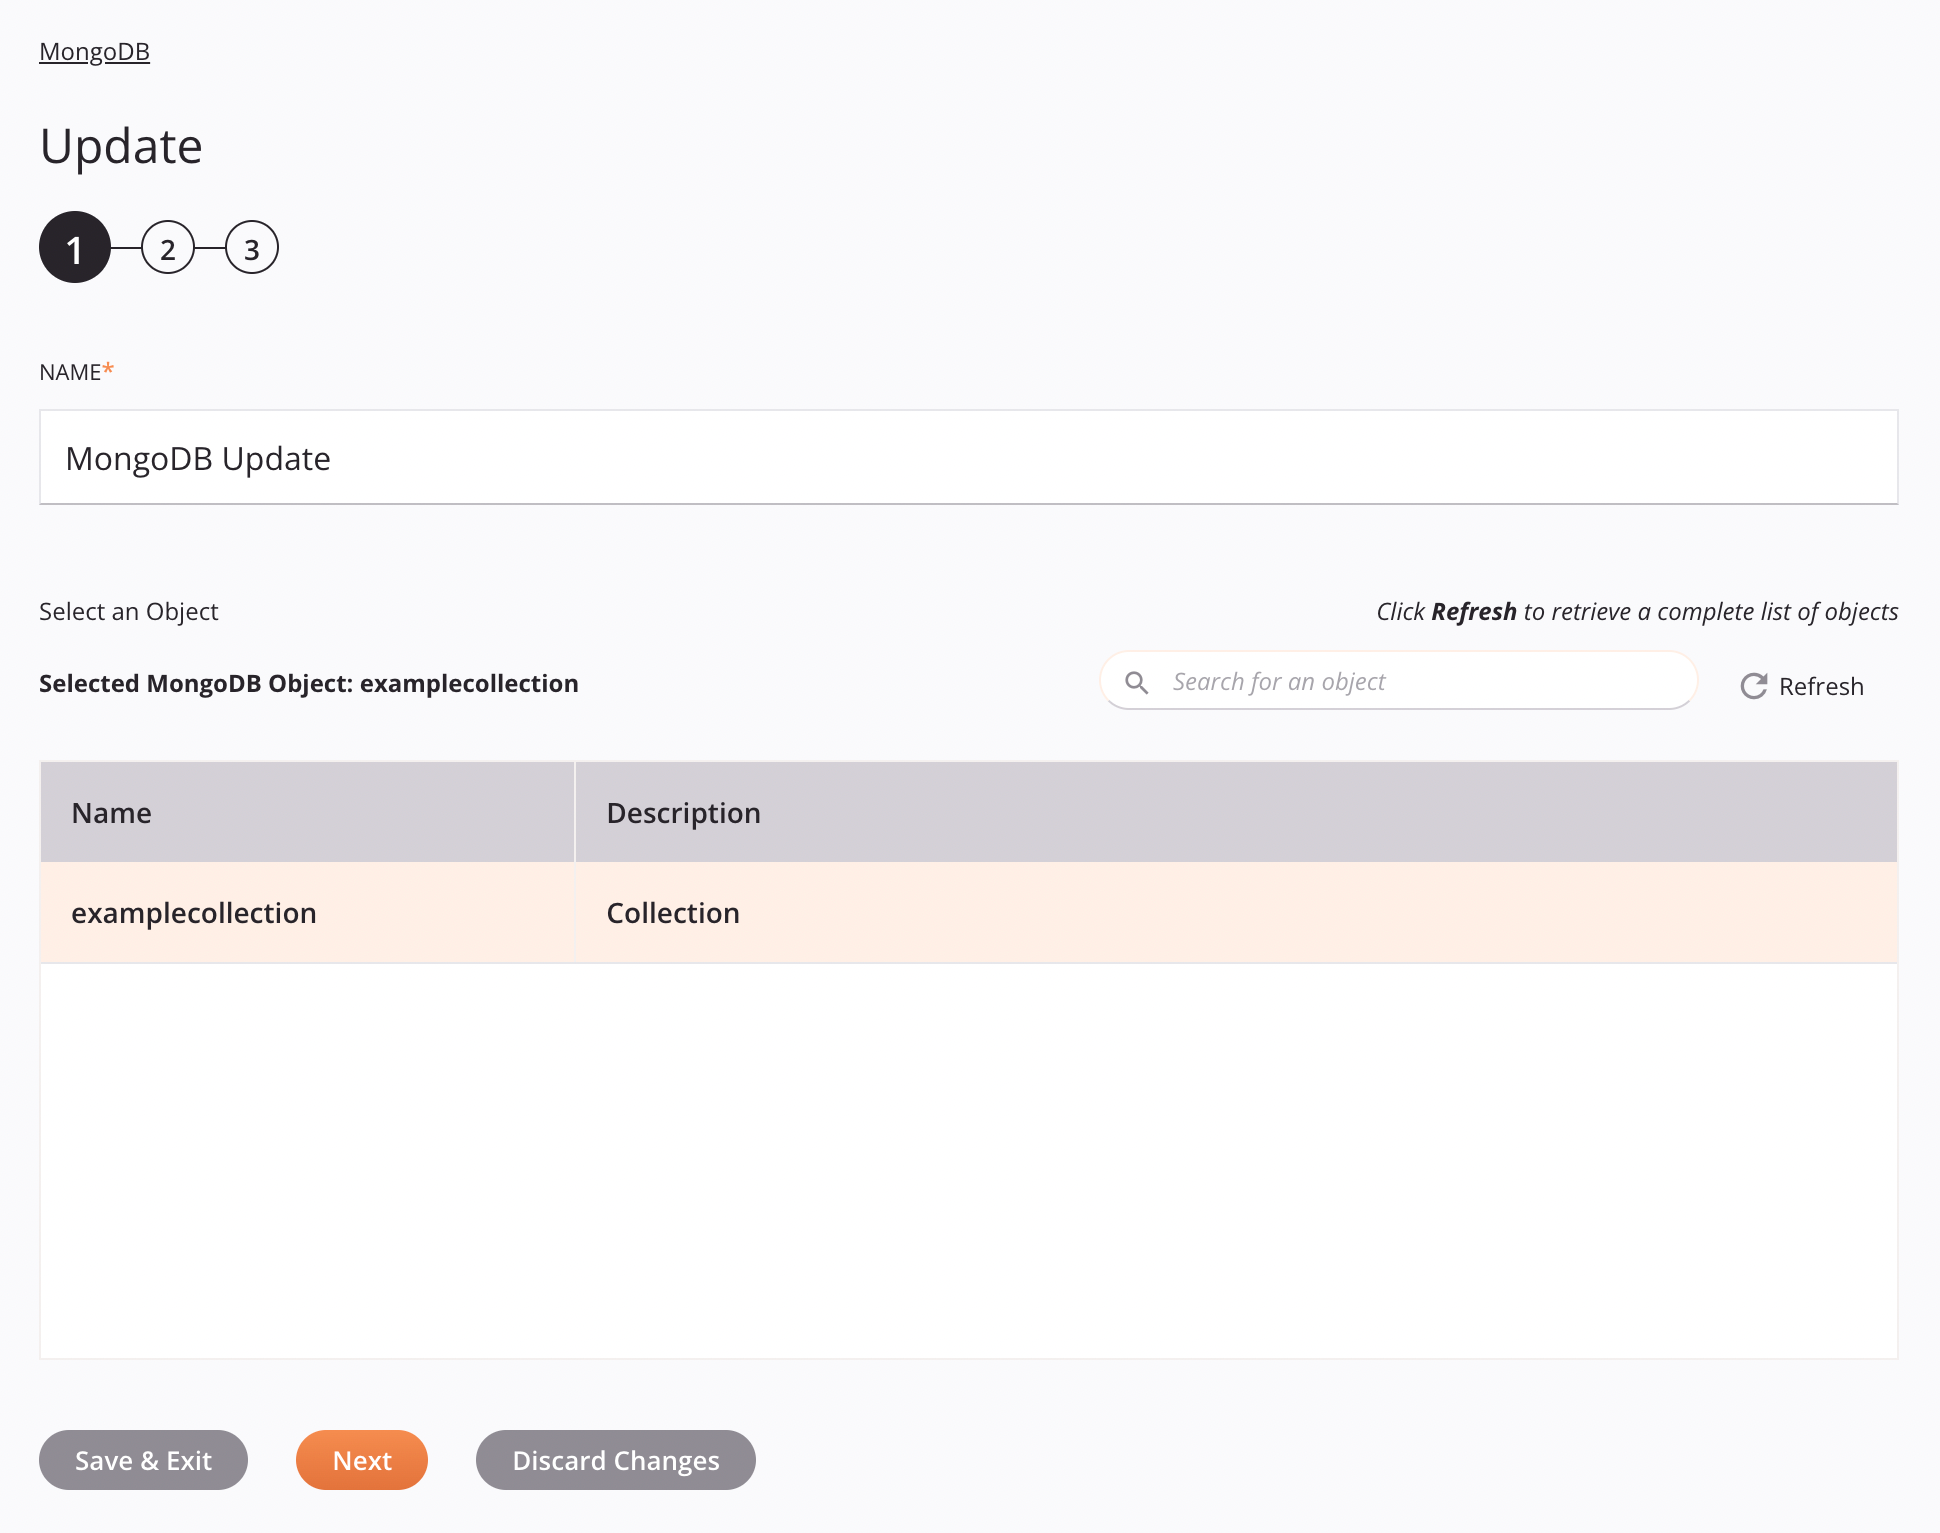Image resolution: width=1940 pixels, height=1533 pixels.
Task: Toggle selection of examplecollection object
Action: coord(194,911)
